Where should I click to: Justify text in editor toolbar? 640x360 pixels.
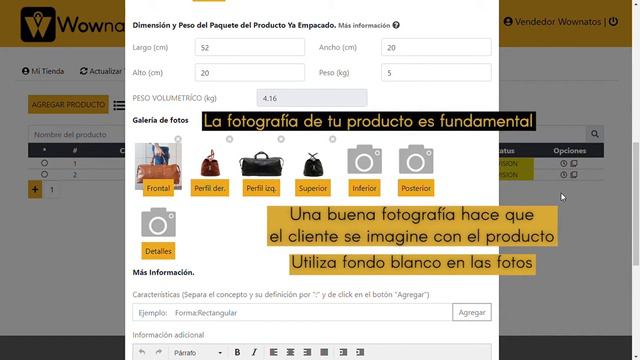324,352
